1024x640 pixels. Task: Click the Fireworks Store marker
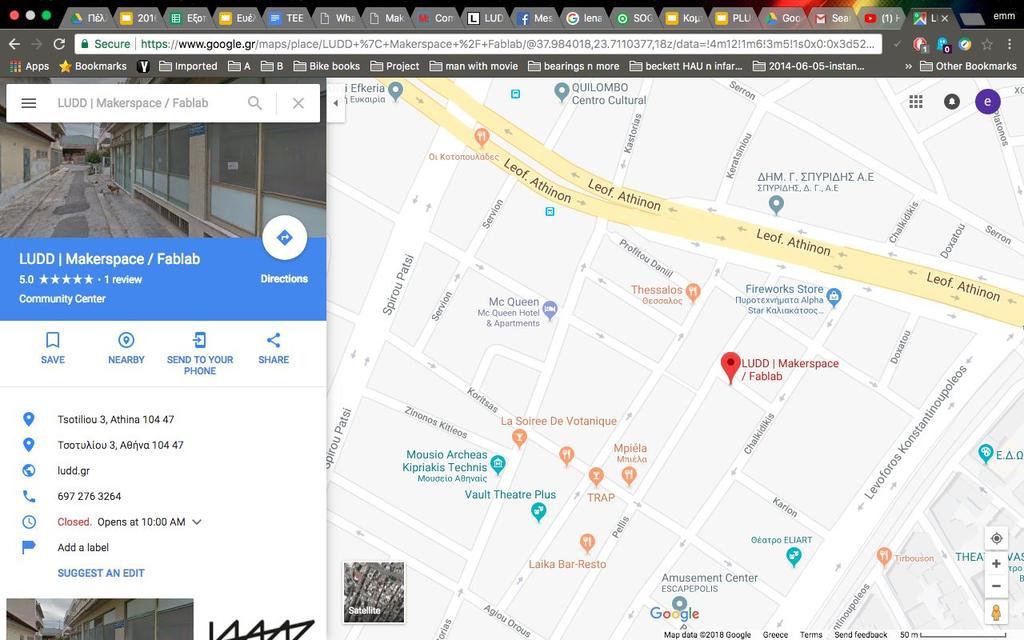point(833,296)
